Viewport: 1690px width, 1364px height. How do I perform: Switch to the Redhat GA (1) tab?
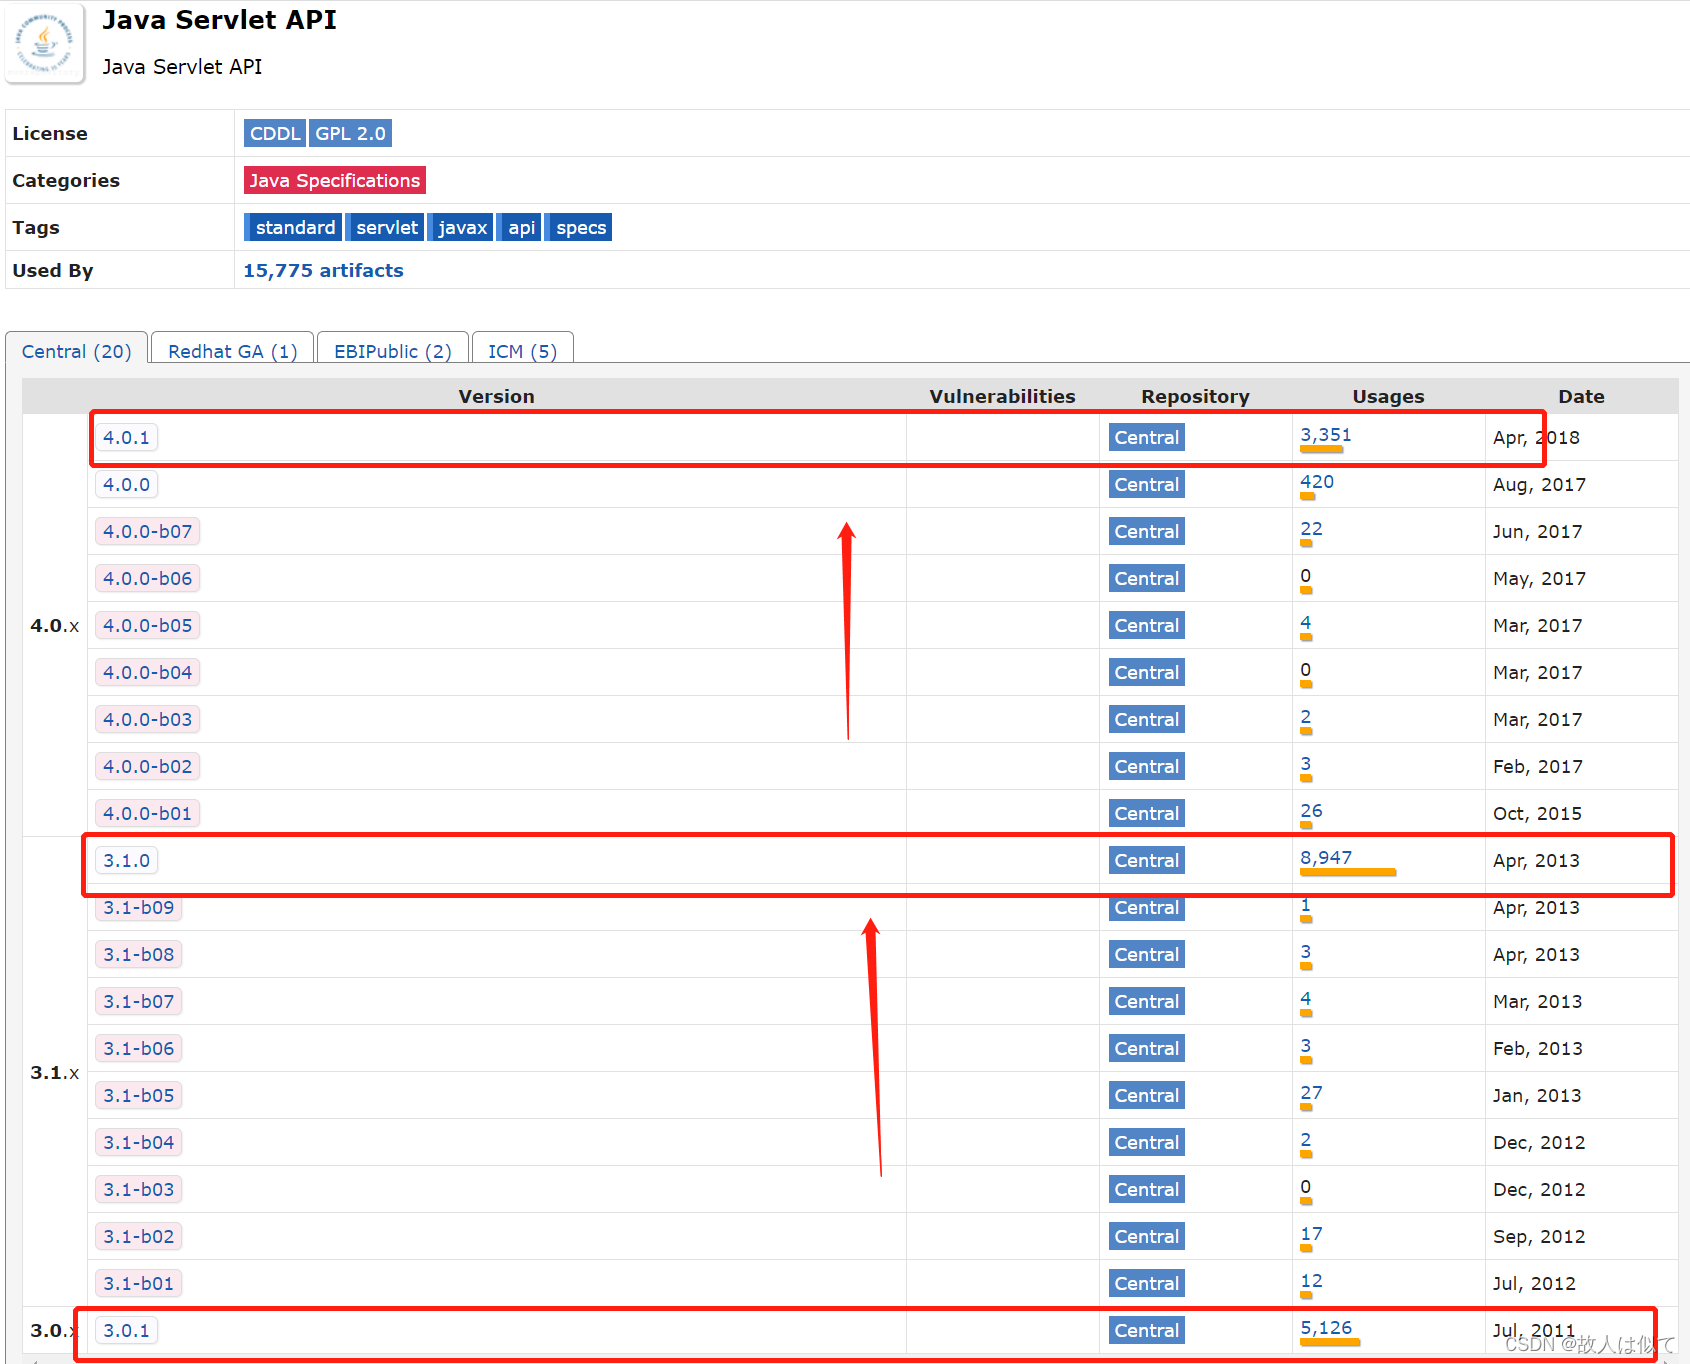click(233, 350)
